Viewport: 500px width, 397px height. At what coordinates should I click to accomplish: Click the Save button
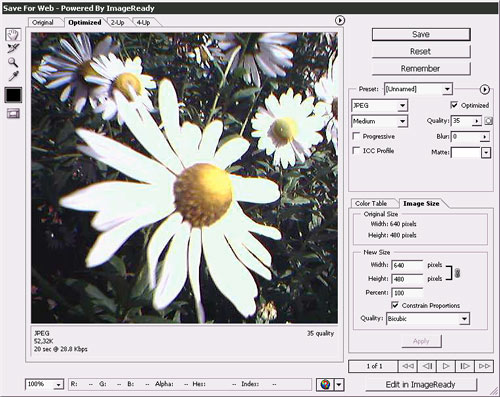(421, 34)
